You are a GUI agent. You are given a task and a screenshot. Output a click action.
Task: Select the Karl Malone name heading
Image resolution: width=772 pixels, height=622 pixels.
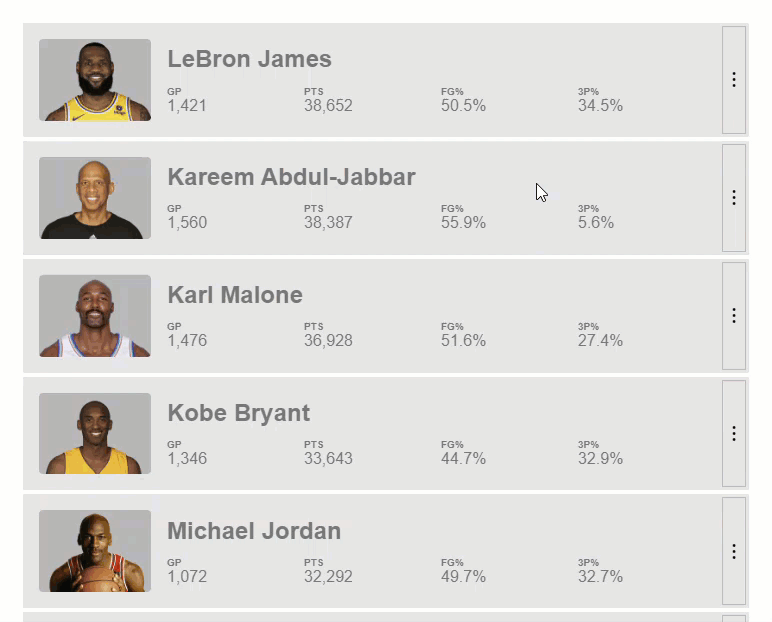[x=235, y=295]
